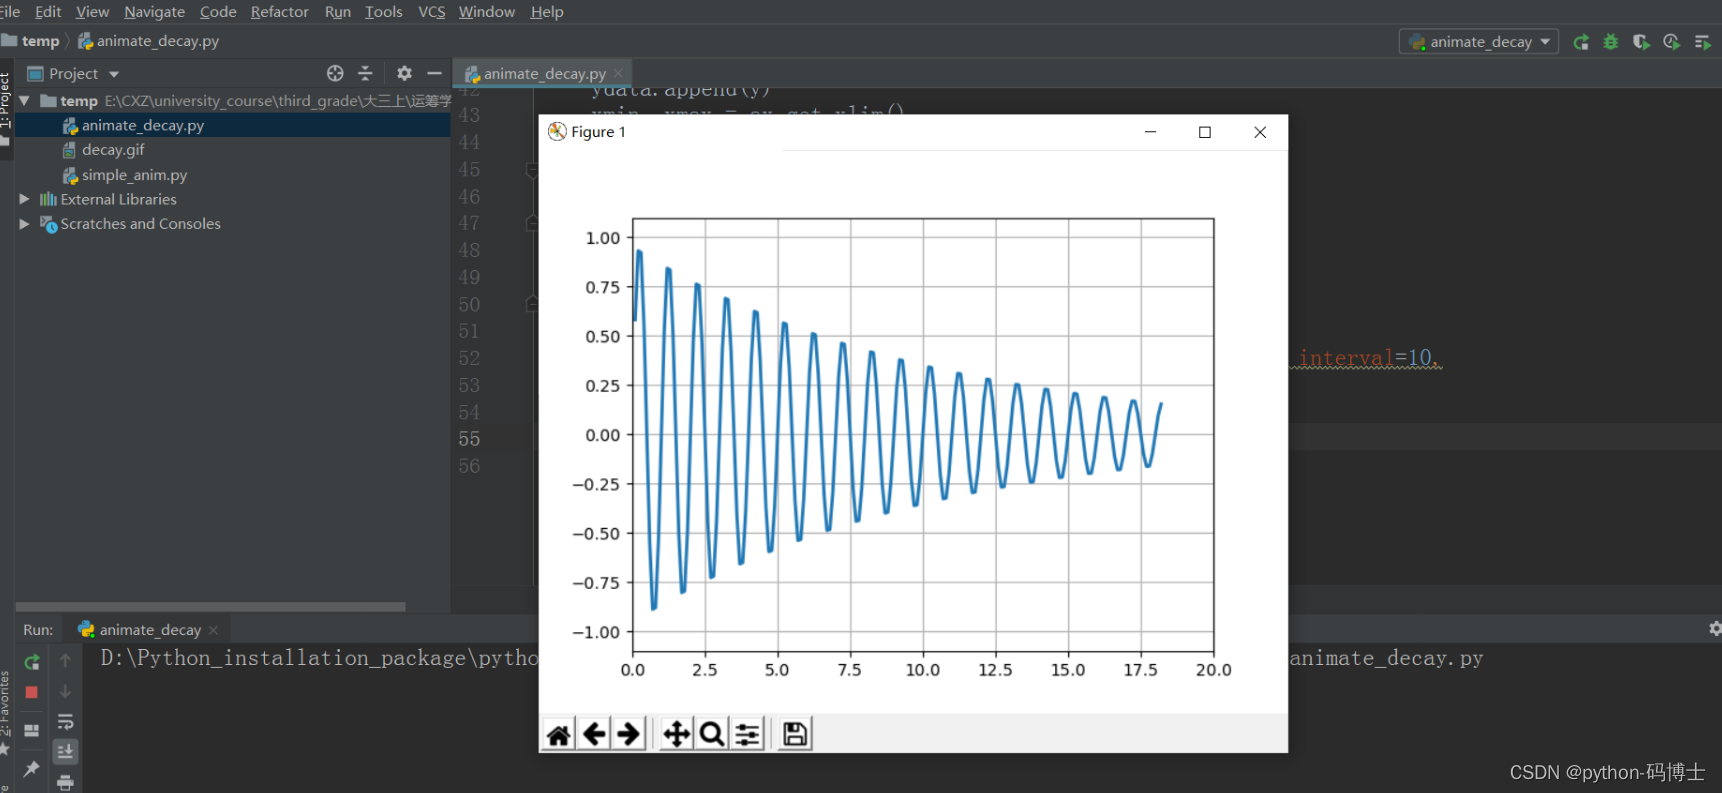Collapse the temp project folder
Screen dimensions: 1722x793
tap(24, 101)
